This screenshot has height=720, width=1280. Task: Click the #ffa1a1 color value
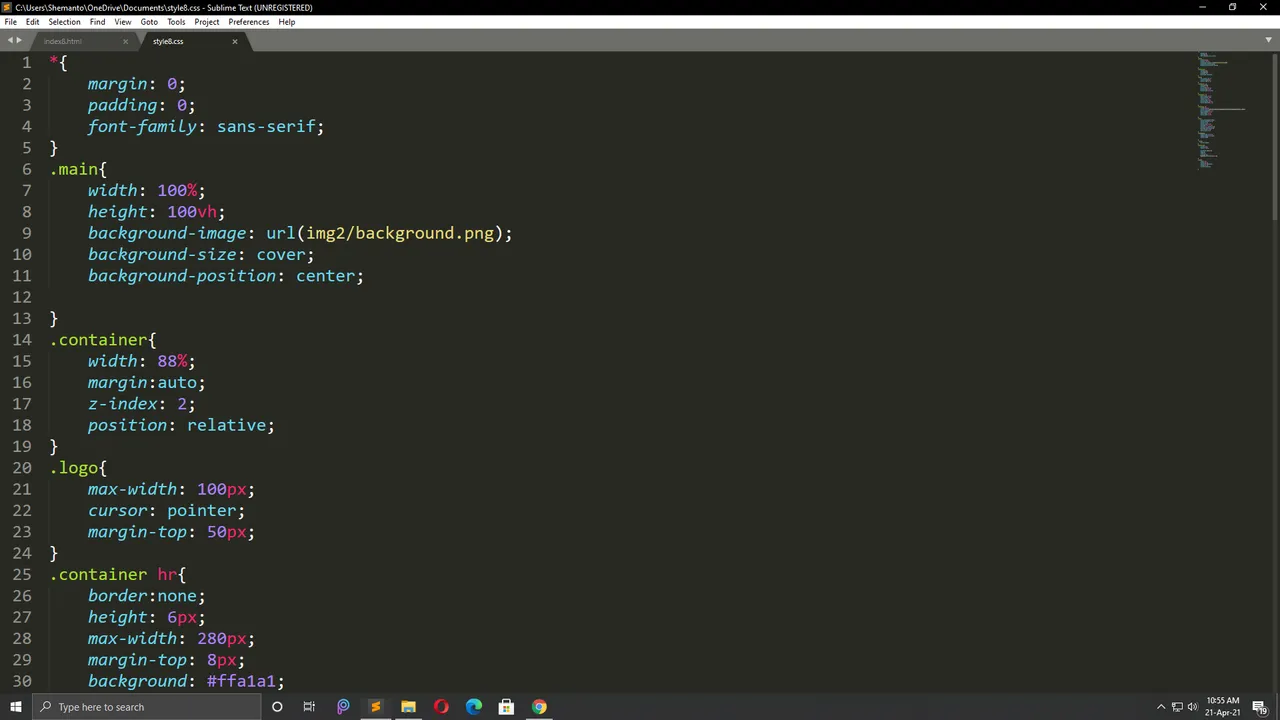[x=241, y=681]
